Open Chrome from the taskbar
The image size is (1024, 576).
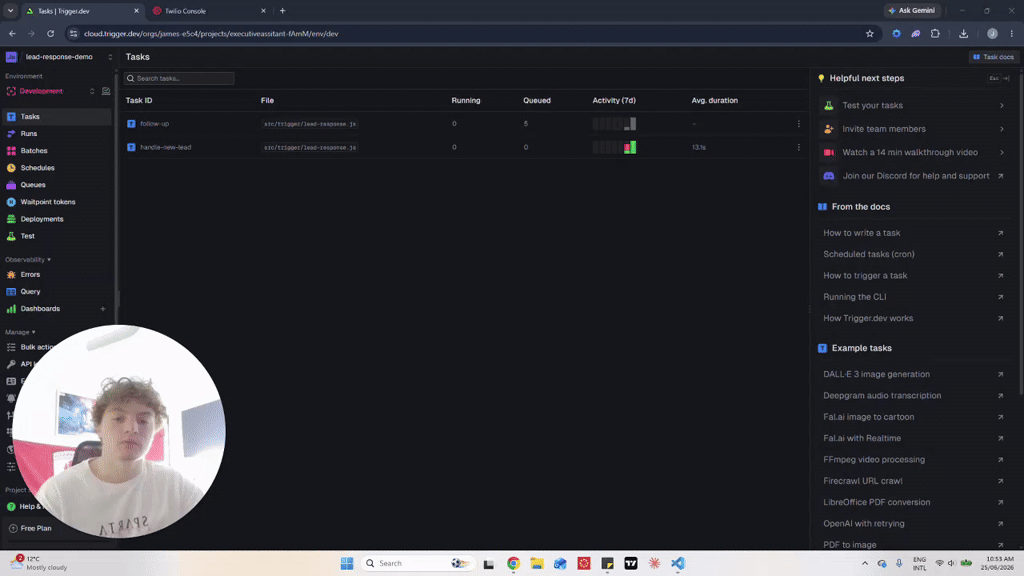point(513,563)
